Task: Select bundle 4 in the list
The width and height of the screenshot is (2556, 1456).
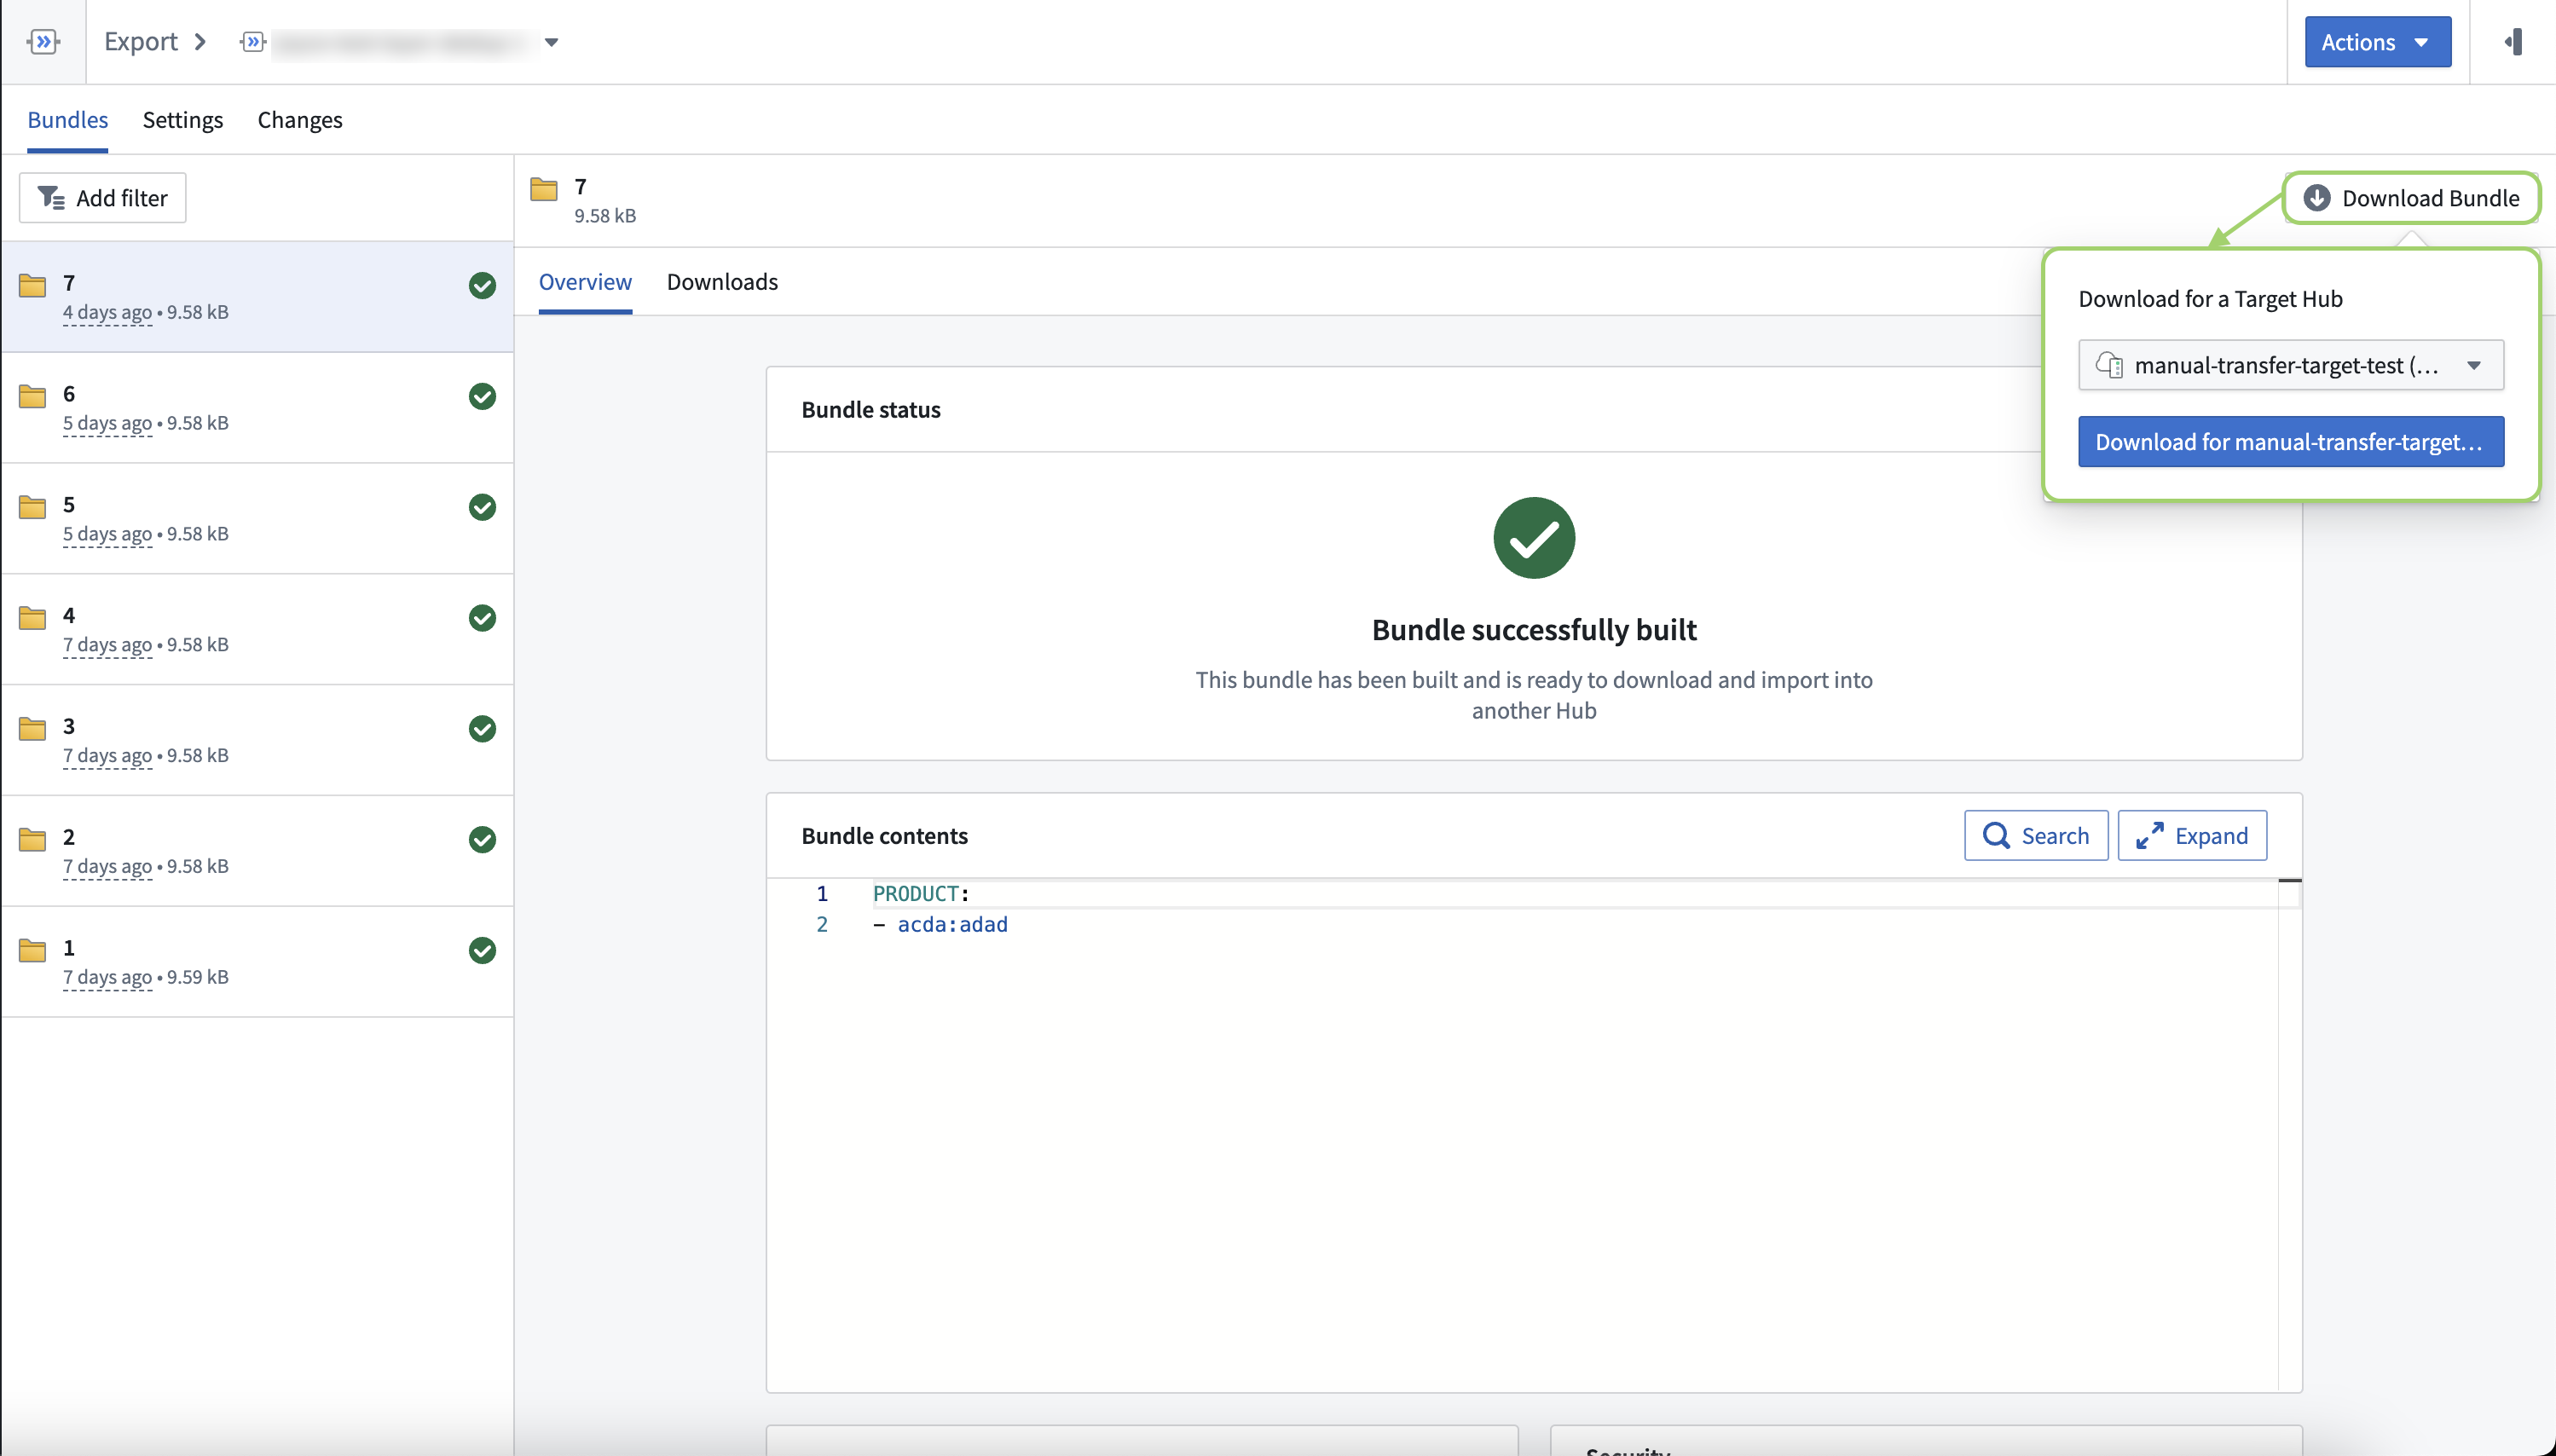Action: [258, 629]
